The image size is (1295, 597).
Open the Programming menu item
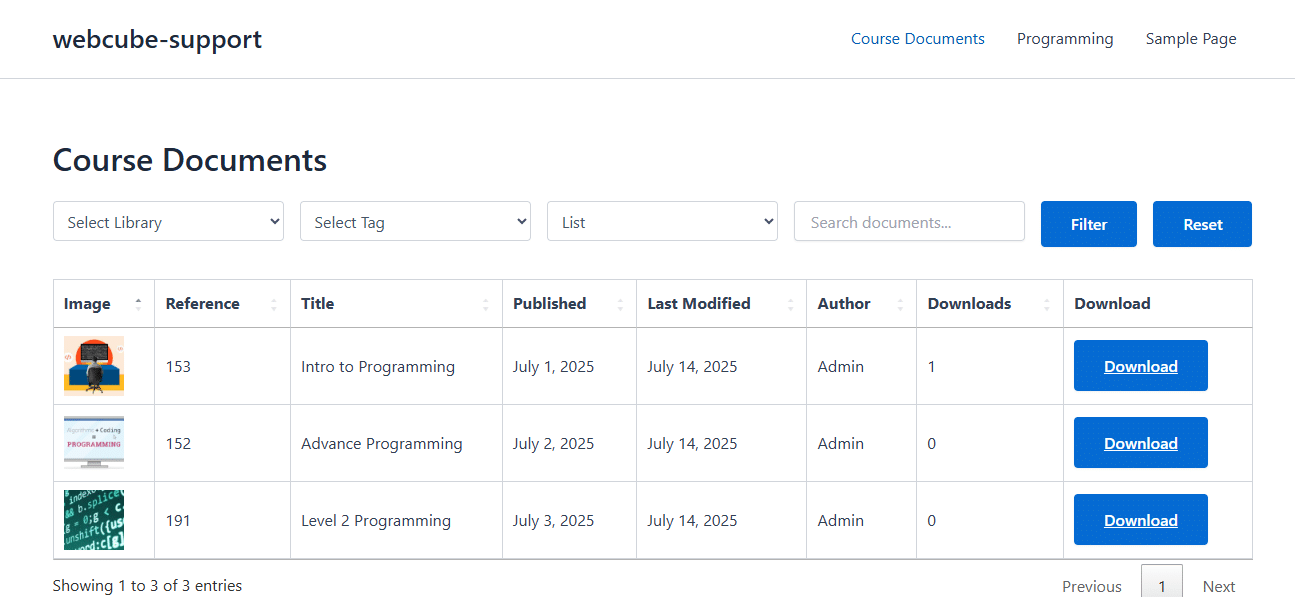[1065, 39]
